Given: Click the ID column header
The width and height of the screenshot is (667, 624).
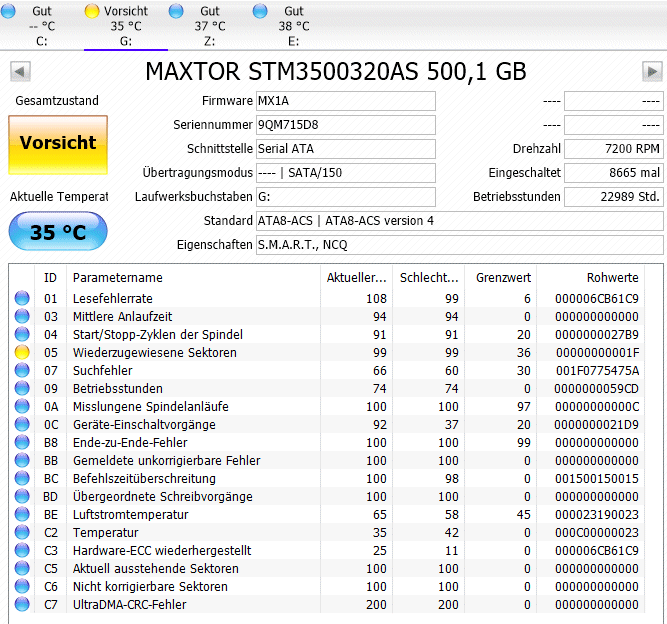Looking at the screenshot, I should click(x=50, y=277).
